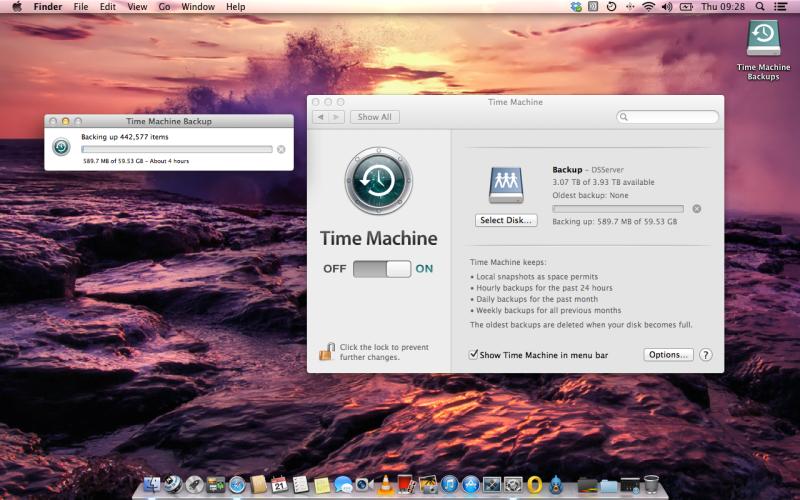Click the System Preferences search field
The image size is (800, 500).
pos(667,117)
